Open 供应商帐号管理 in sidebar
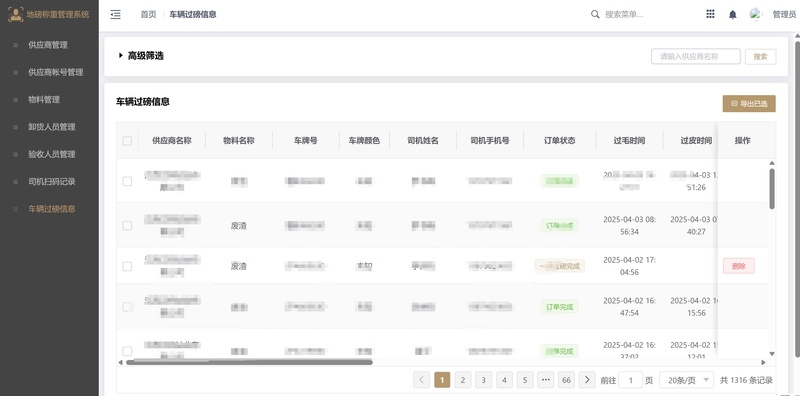This screenshot has width=800, height=396. (x=56, y=72)
